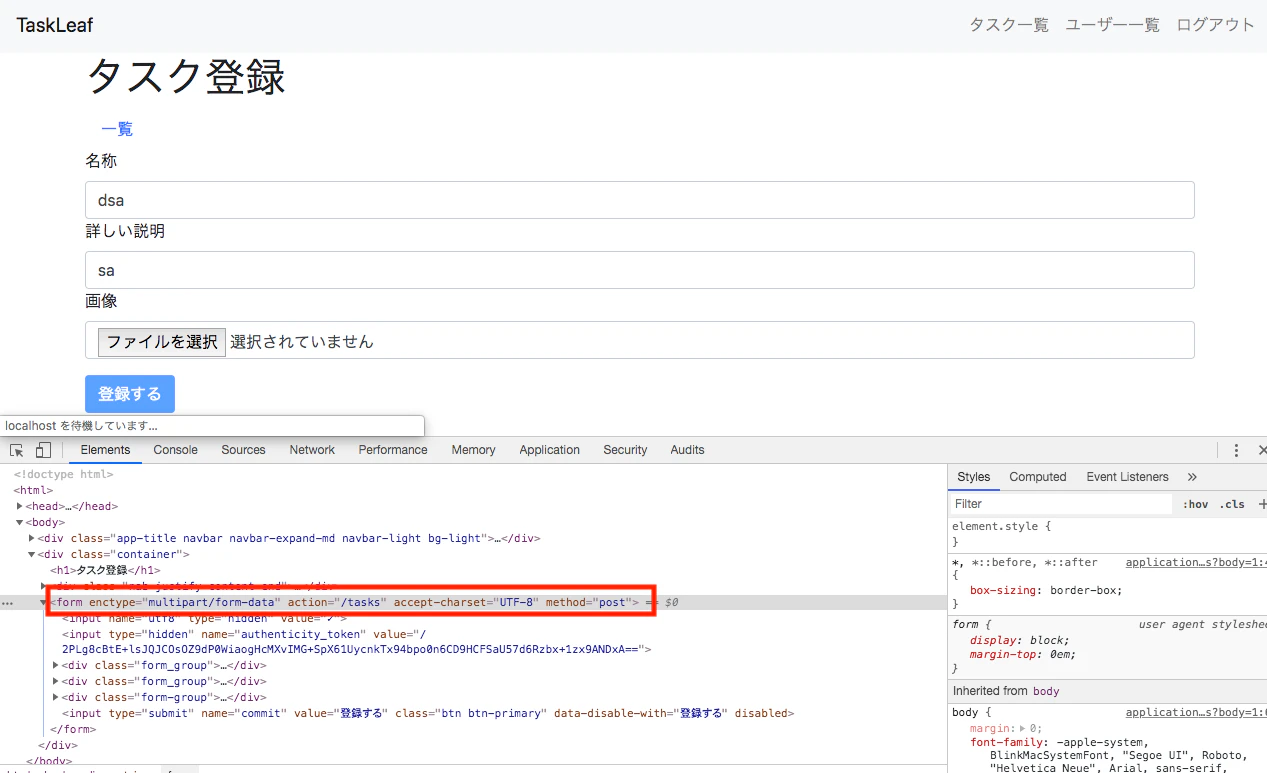Open the Application tab
The height and width of the screenshot is (773, 1267).
tap(549, 450)
